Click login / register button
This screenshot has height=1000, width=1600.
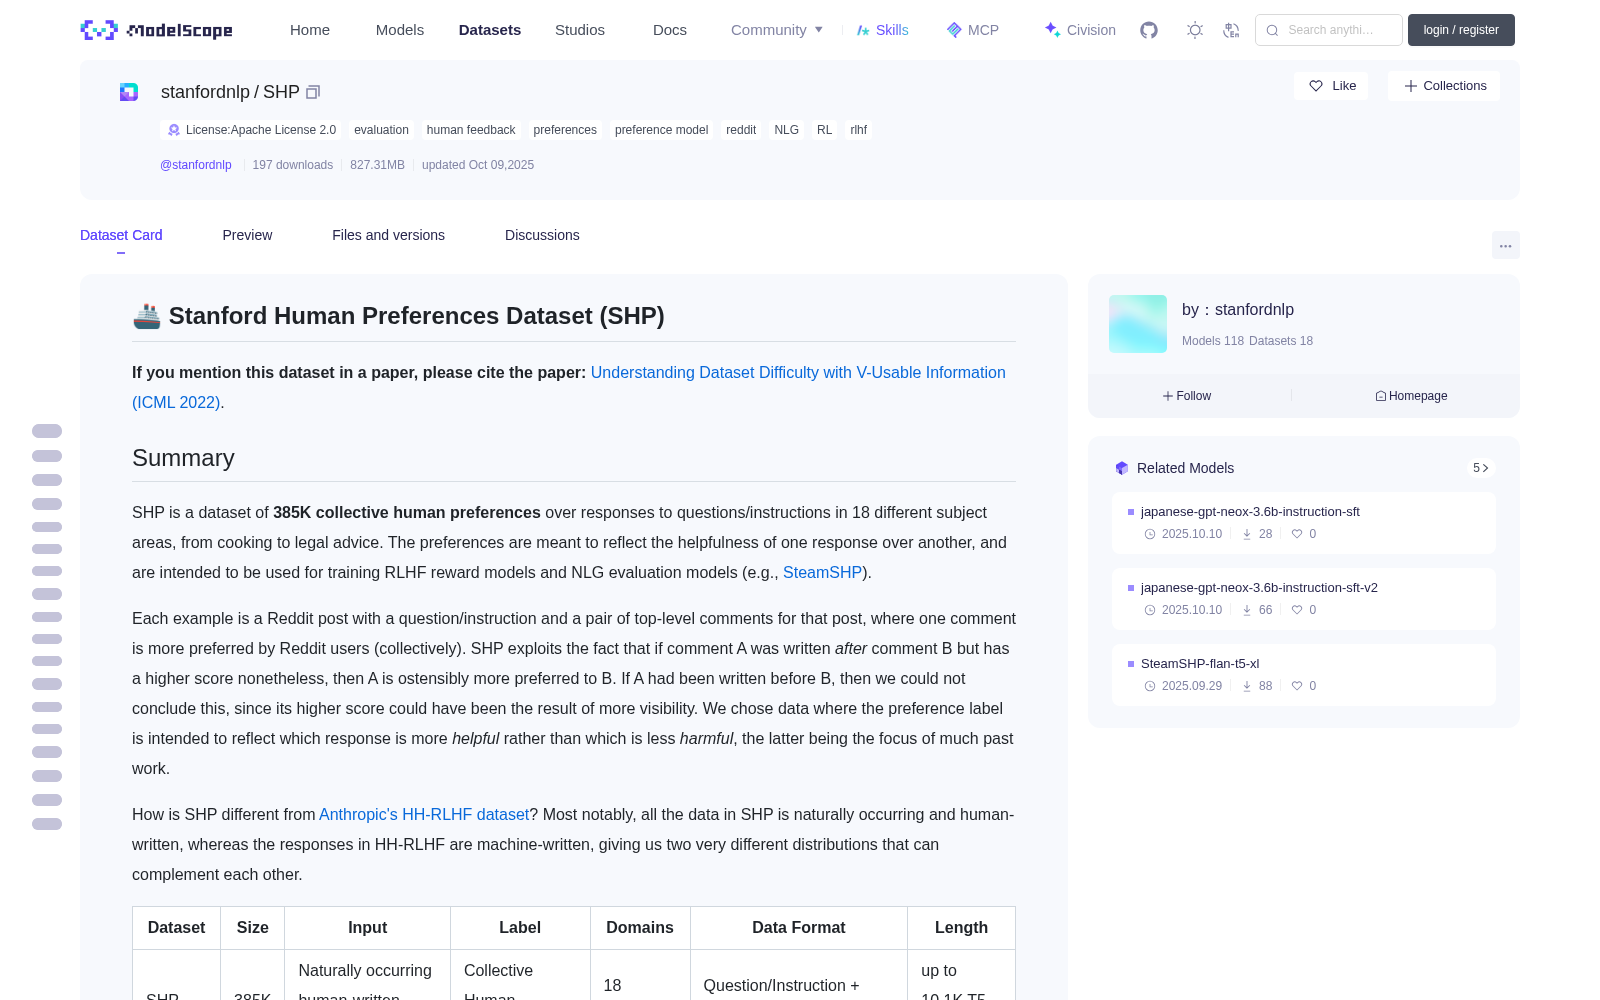(x=1461, y=30)
